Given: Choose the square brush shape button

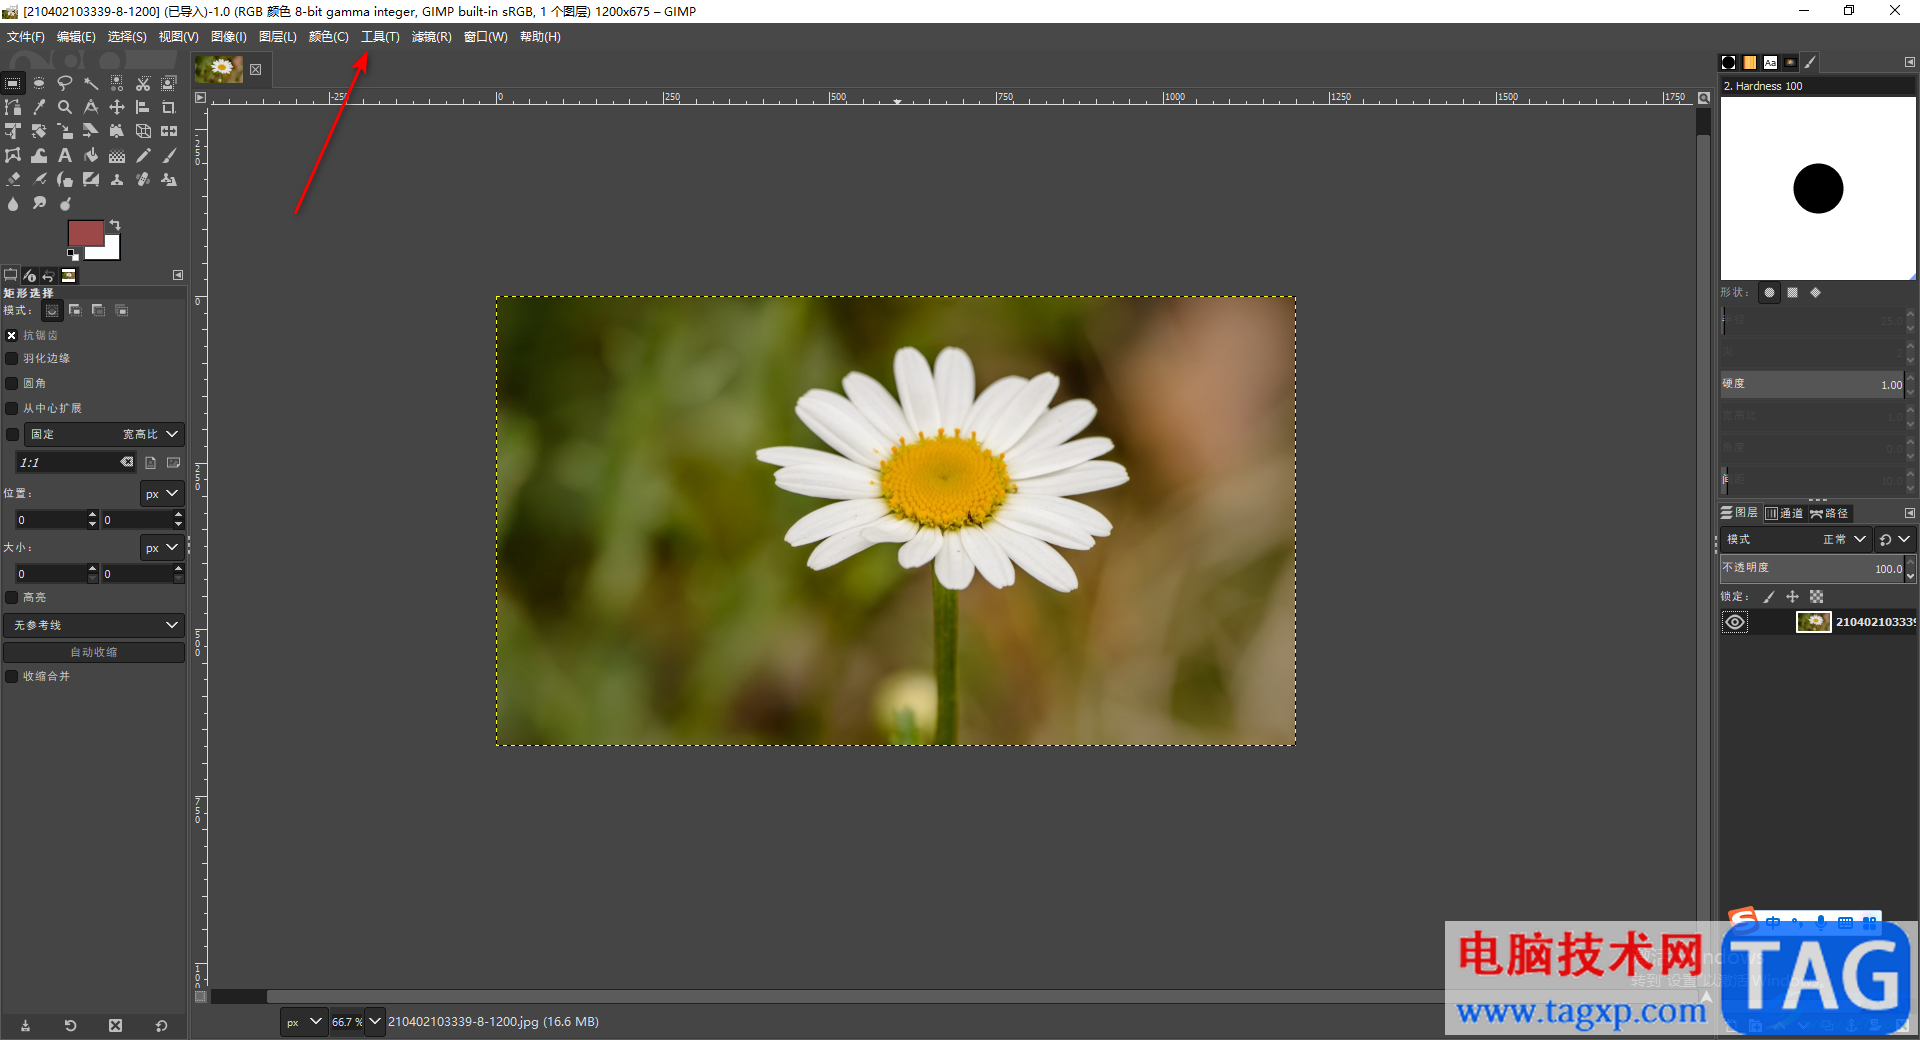Looking at the screenshot, I should click(1793, 293).
